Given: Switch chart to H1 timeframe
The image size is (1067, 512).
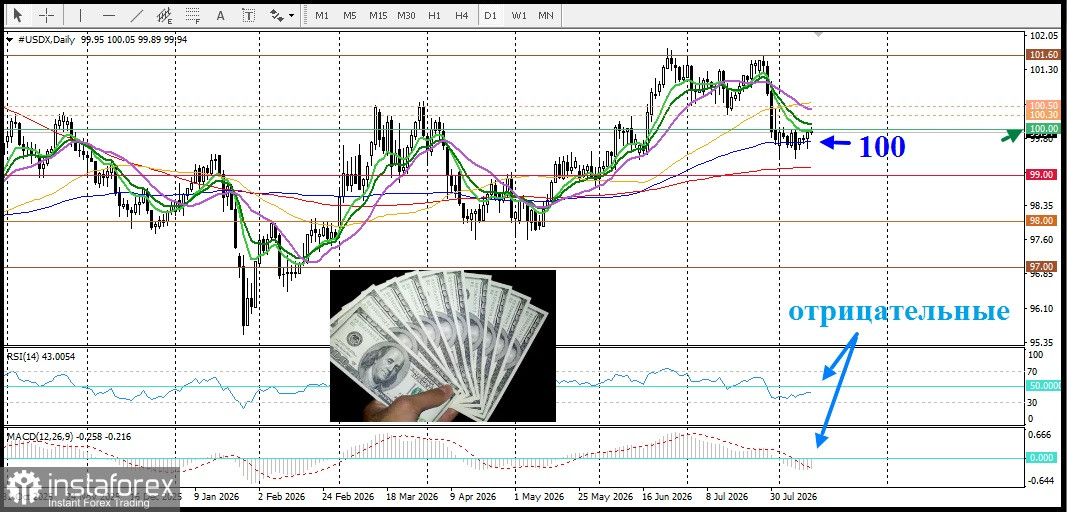Looking at the screenshot, I should 435,15.
